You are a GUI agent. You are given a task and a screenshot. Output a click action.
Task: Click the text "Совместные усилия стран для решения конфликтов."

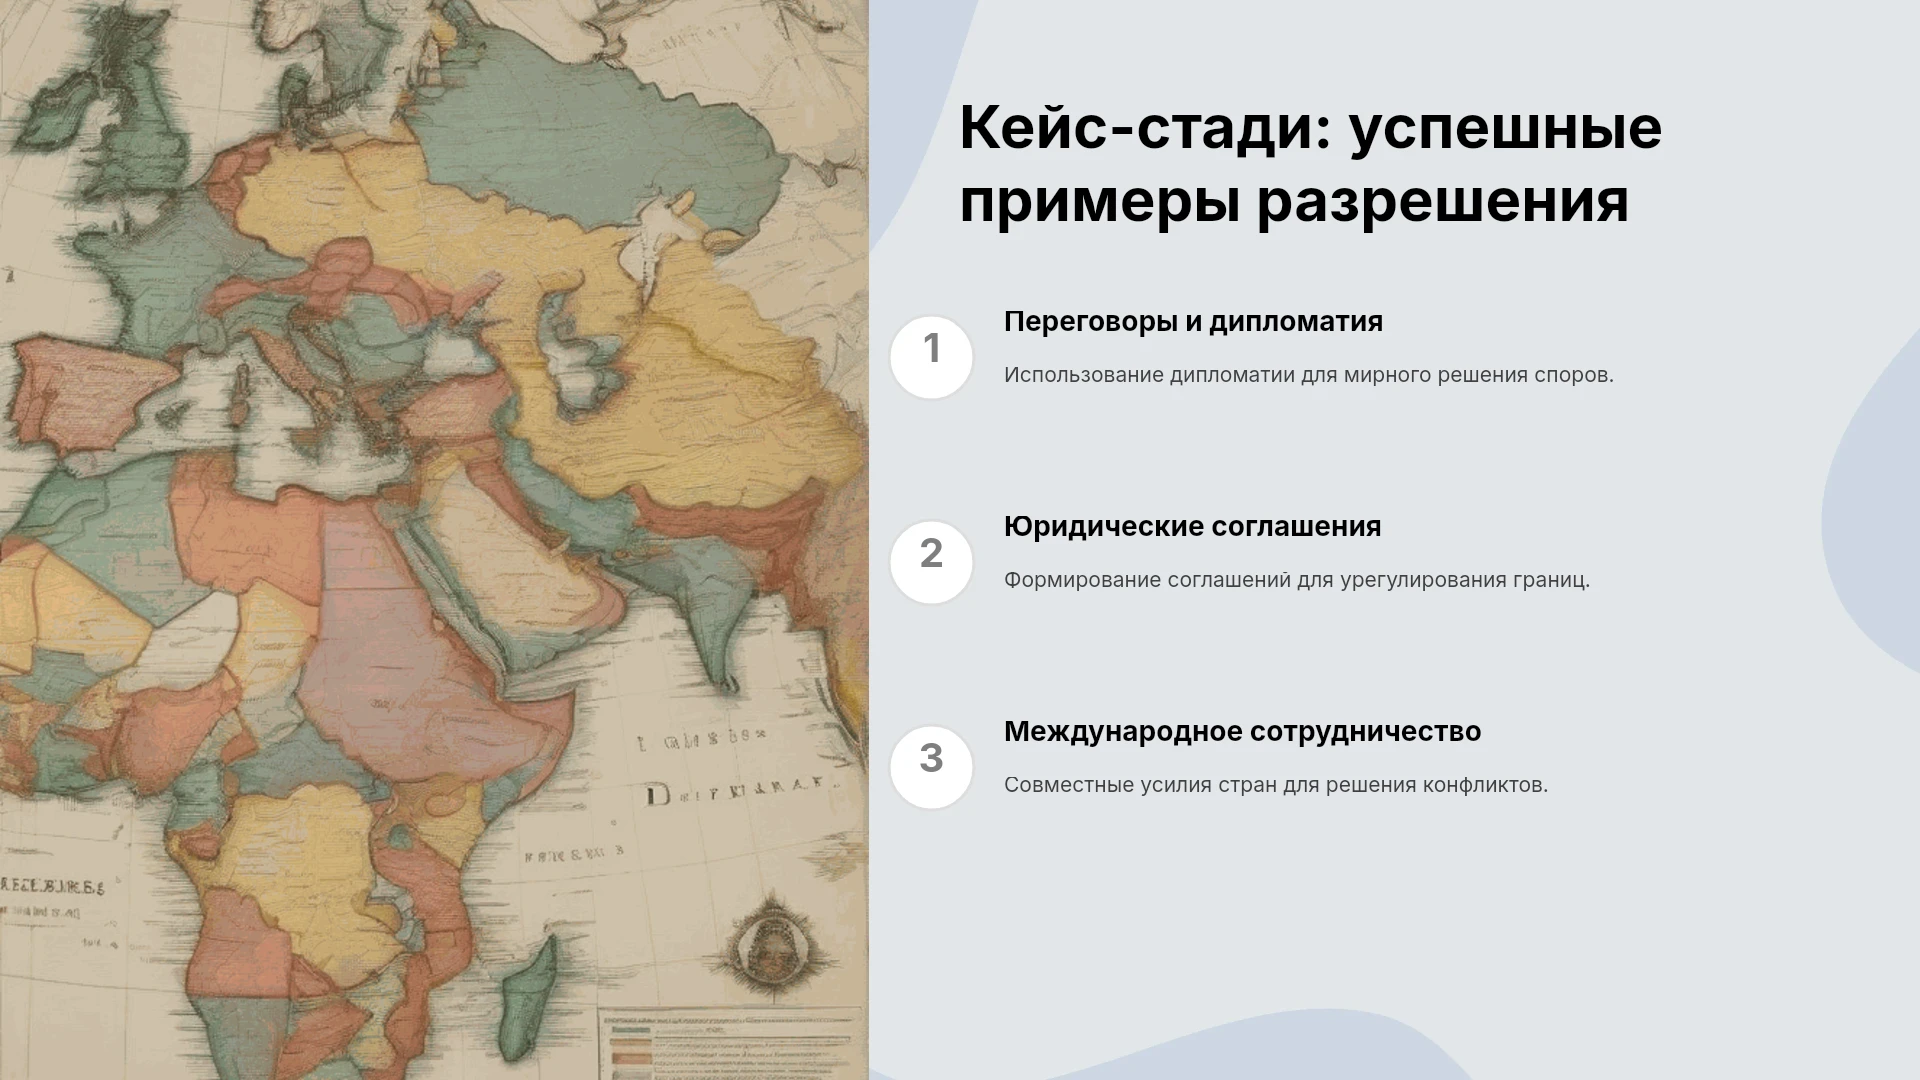(x=1275, y=785)
